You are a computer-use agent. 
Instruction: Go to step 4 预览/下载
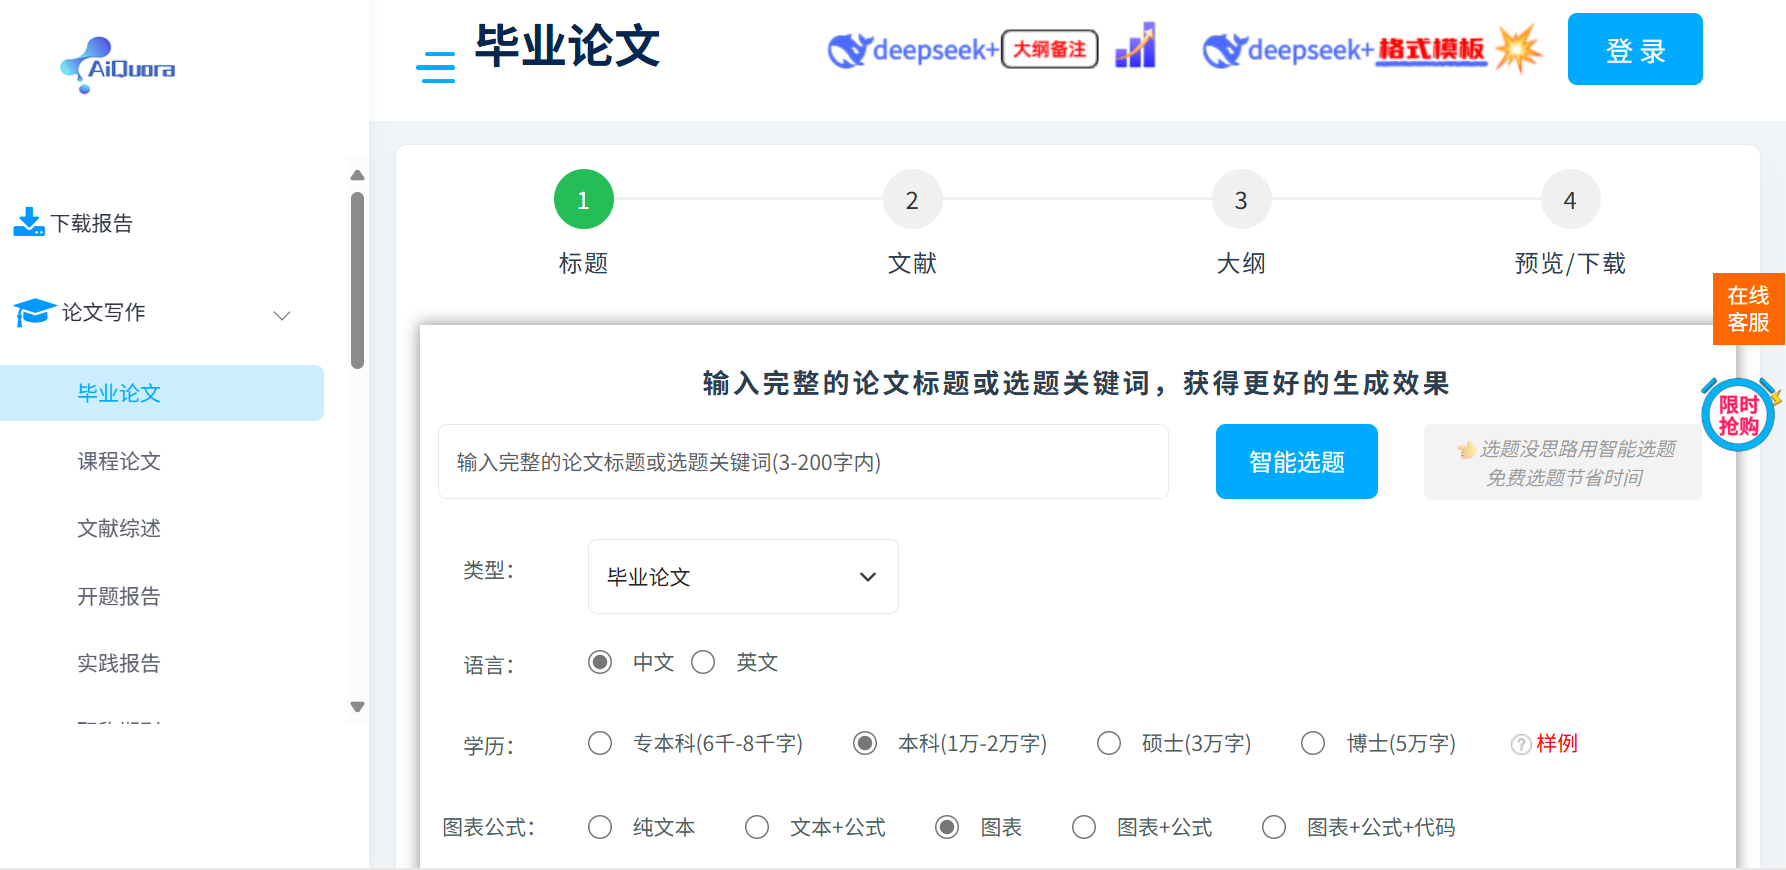(x=1570, y=200)
